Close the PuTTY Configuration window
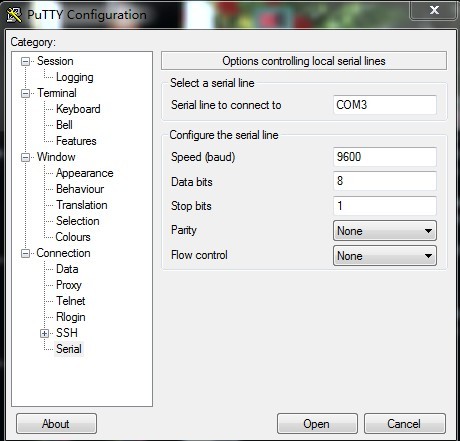 coord(434,11)
